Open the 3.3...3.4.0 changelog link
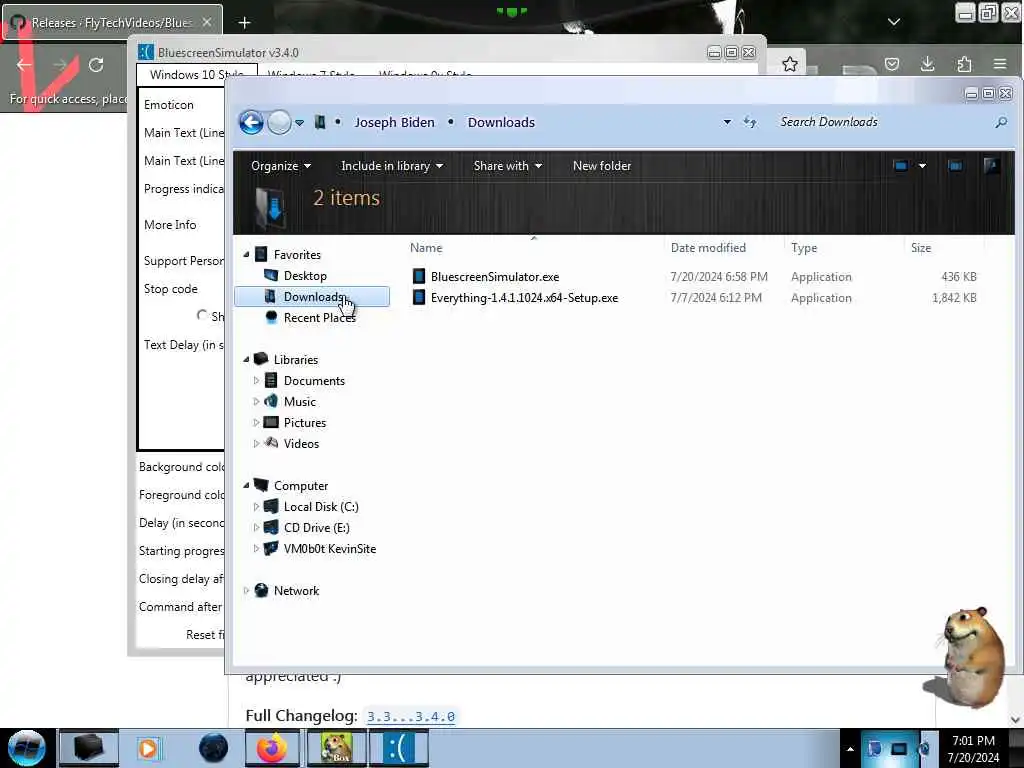Screen dimensions: 1024x768 coord(411,716)
